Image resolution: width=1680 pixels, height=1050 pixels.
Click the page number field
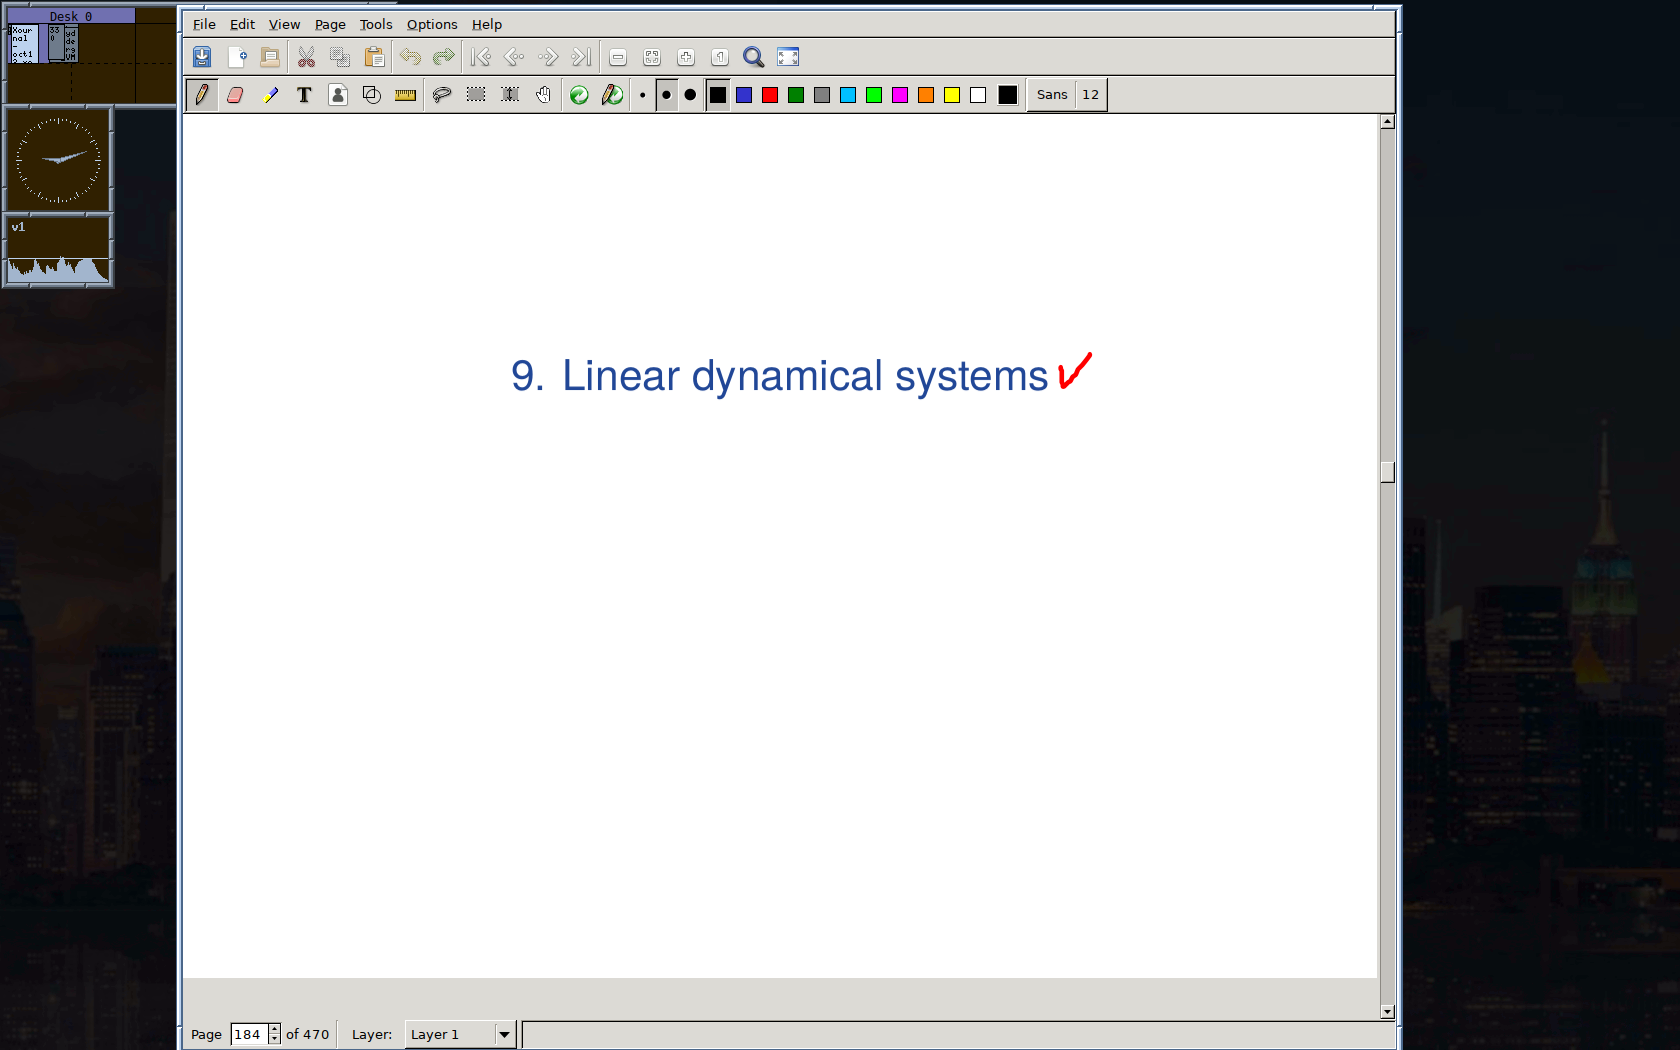248,1034
